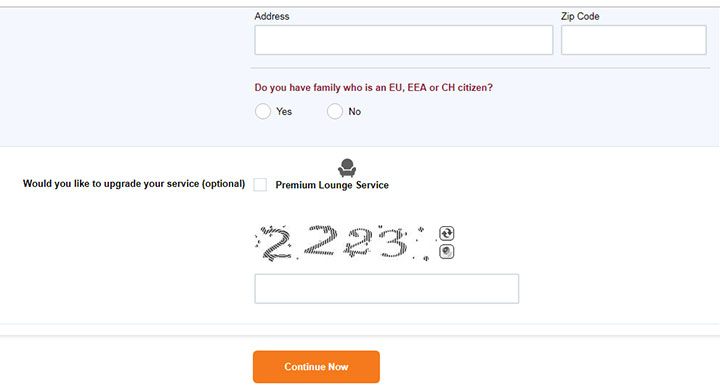The height and width of the screenshot is (392, 720).
Task: Click the No option label
Action: 354,112
